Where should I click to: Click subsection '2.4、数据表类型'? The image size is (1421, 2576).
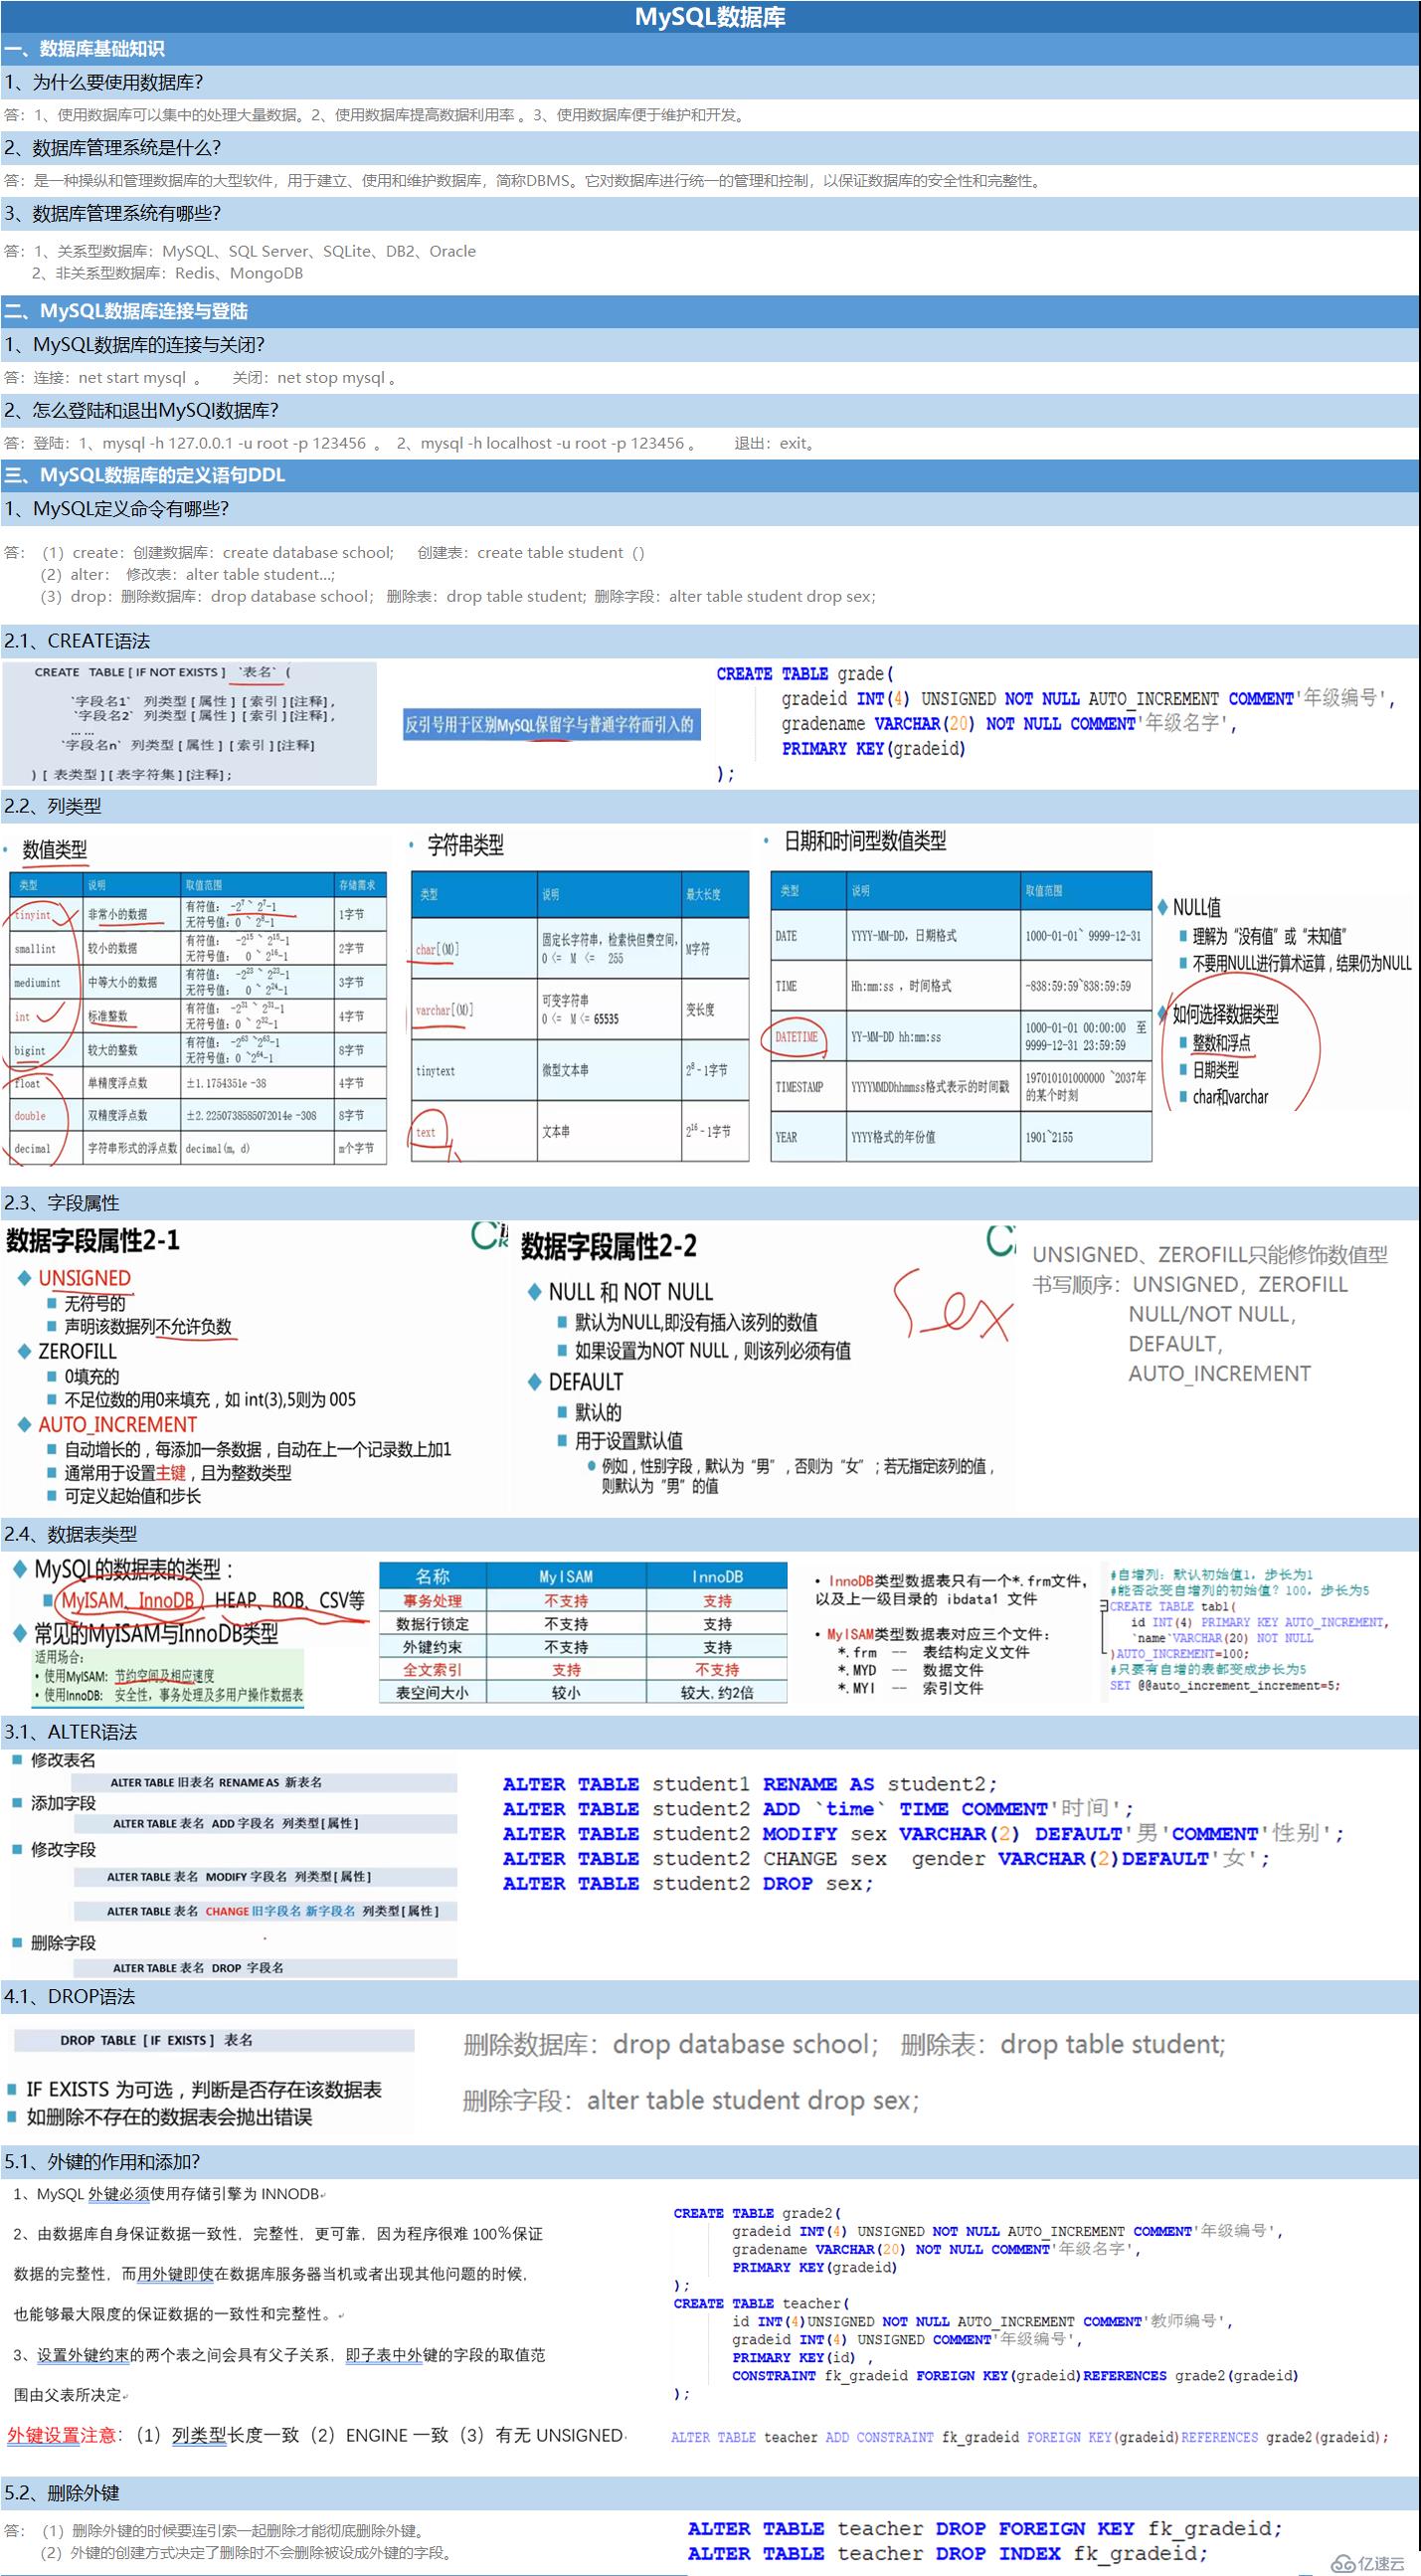70,1534
